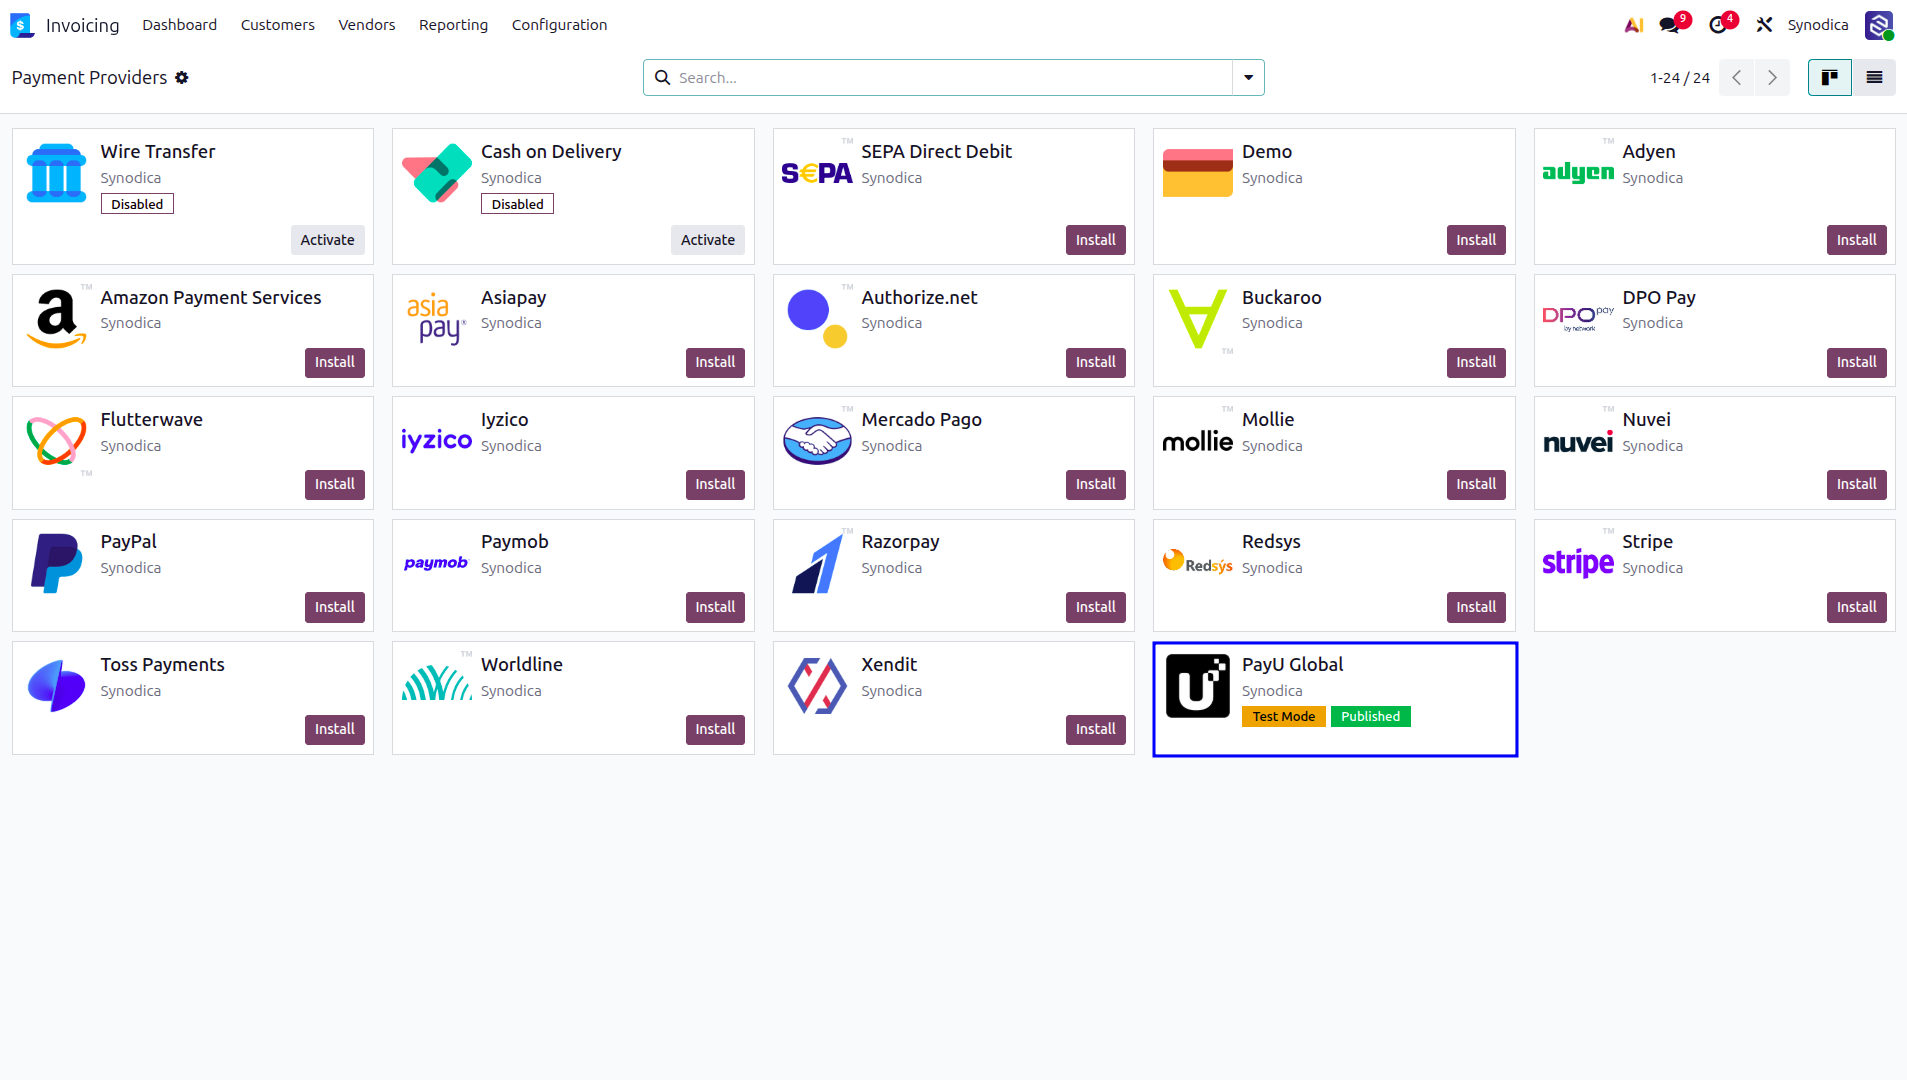Open the messages icon with badge 9

pyautogui.click(x=1670, y=25)
